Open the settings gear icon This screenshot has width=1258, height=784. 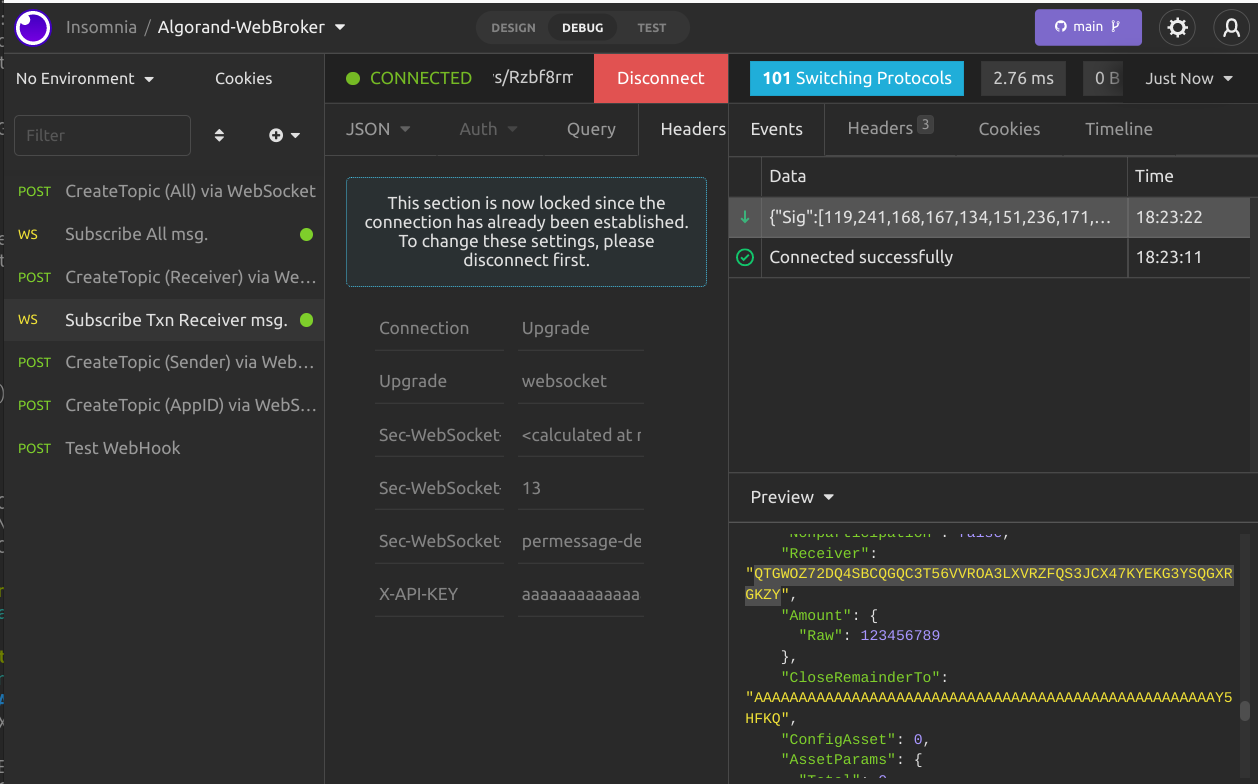click(x=1178, y=27)
